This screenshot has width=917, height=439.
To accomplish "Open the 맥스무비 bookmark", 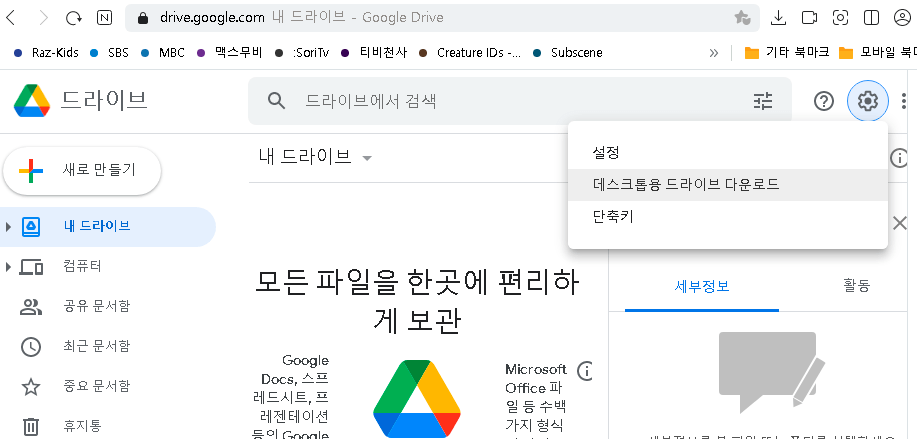I will (x=230, y=53).
